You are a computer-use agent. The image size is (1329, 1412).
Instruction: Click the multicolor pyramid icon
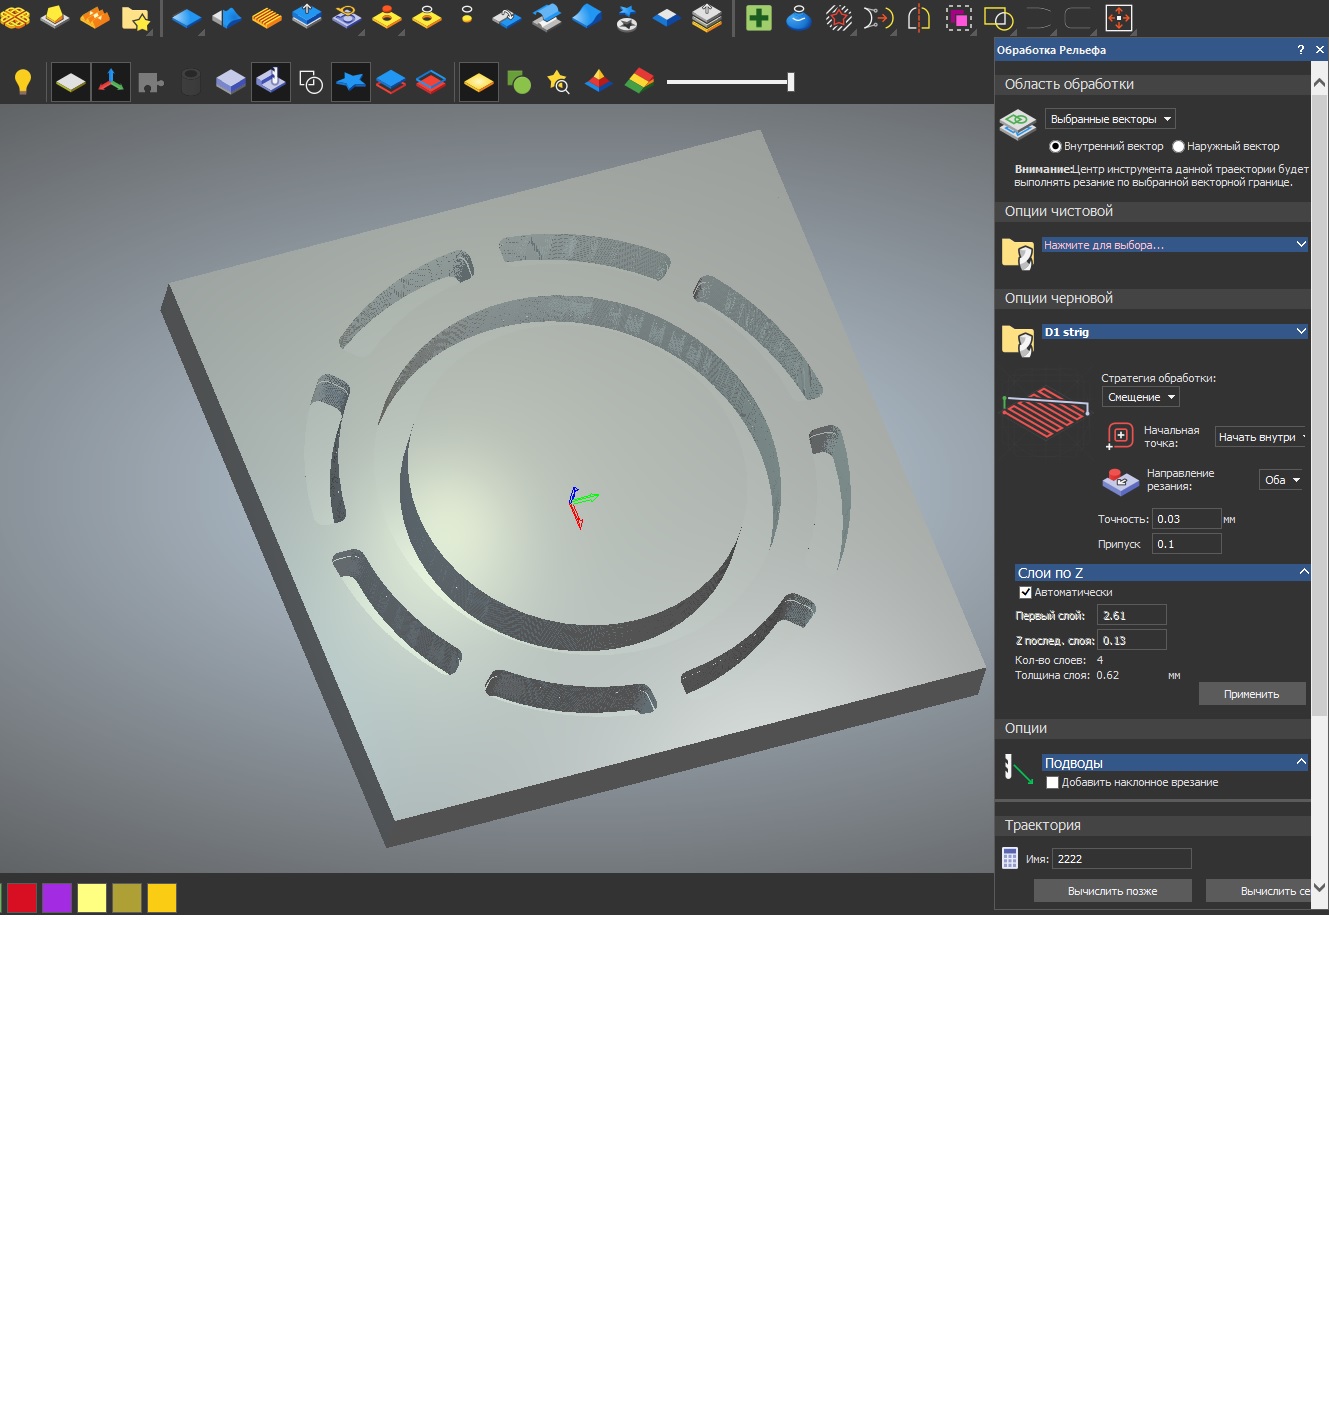click(598, 82)
